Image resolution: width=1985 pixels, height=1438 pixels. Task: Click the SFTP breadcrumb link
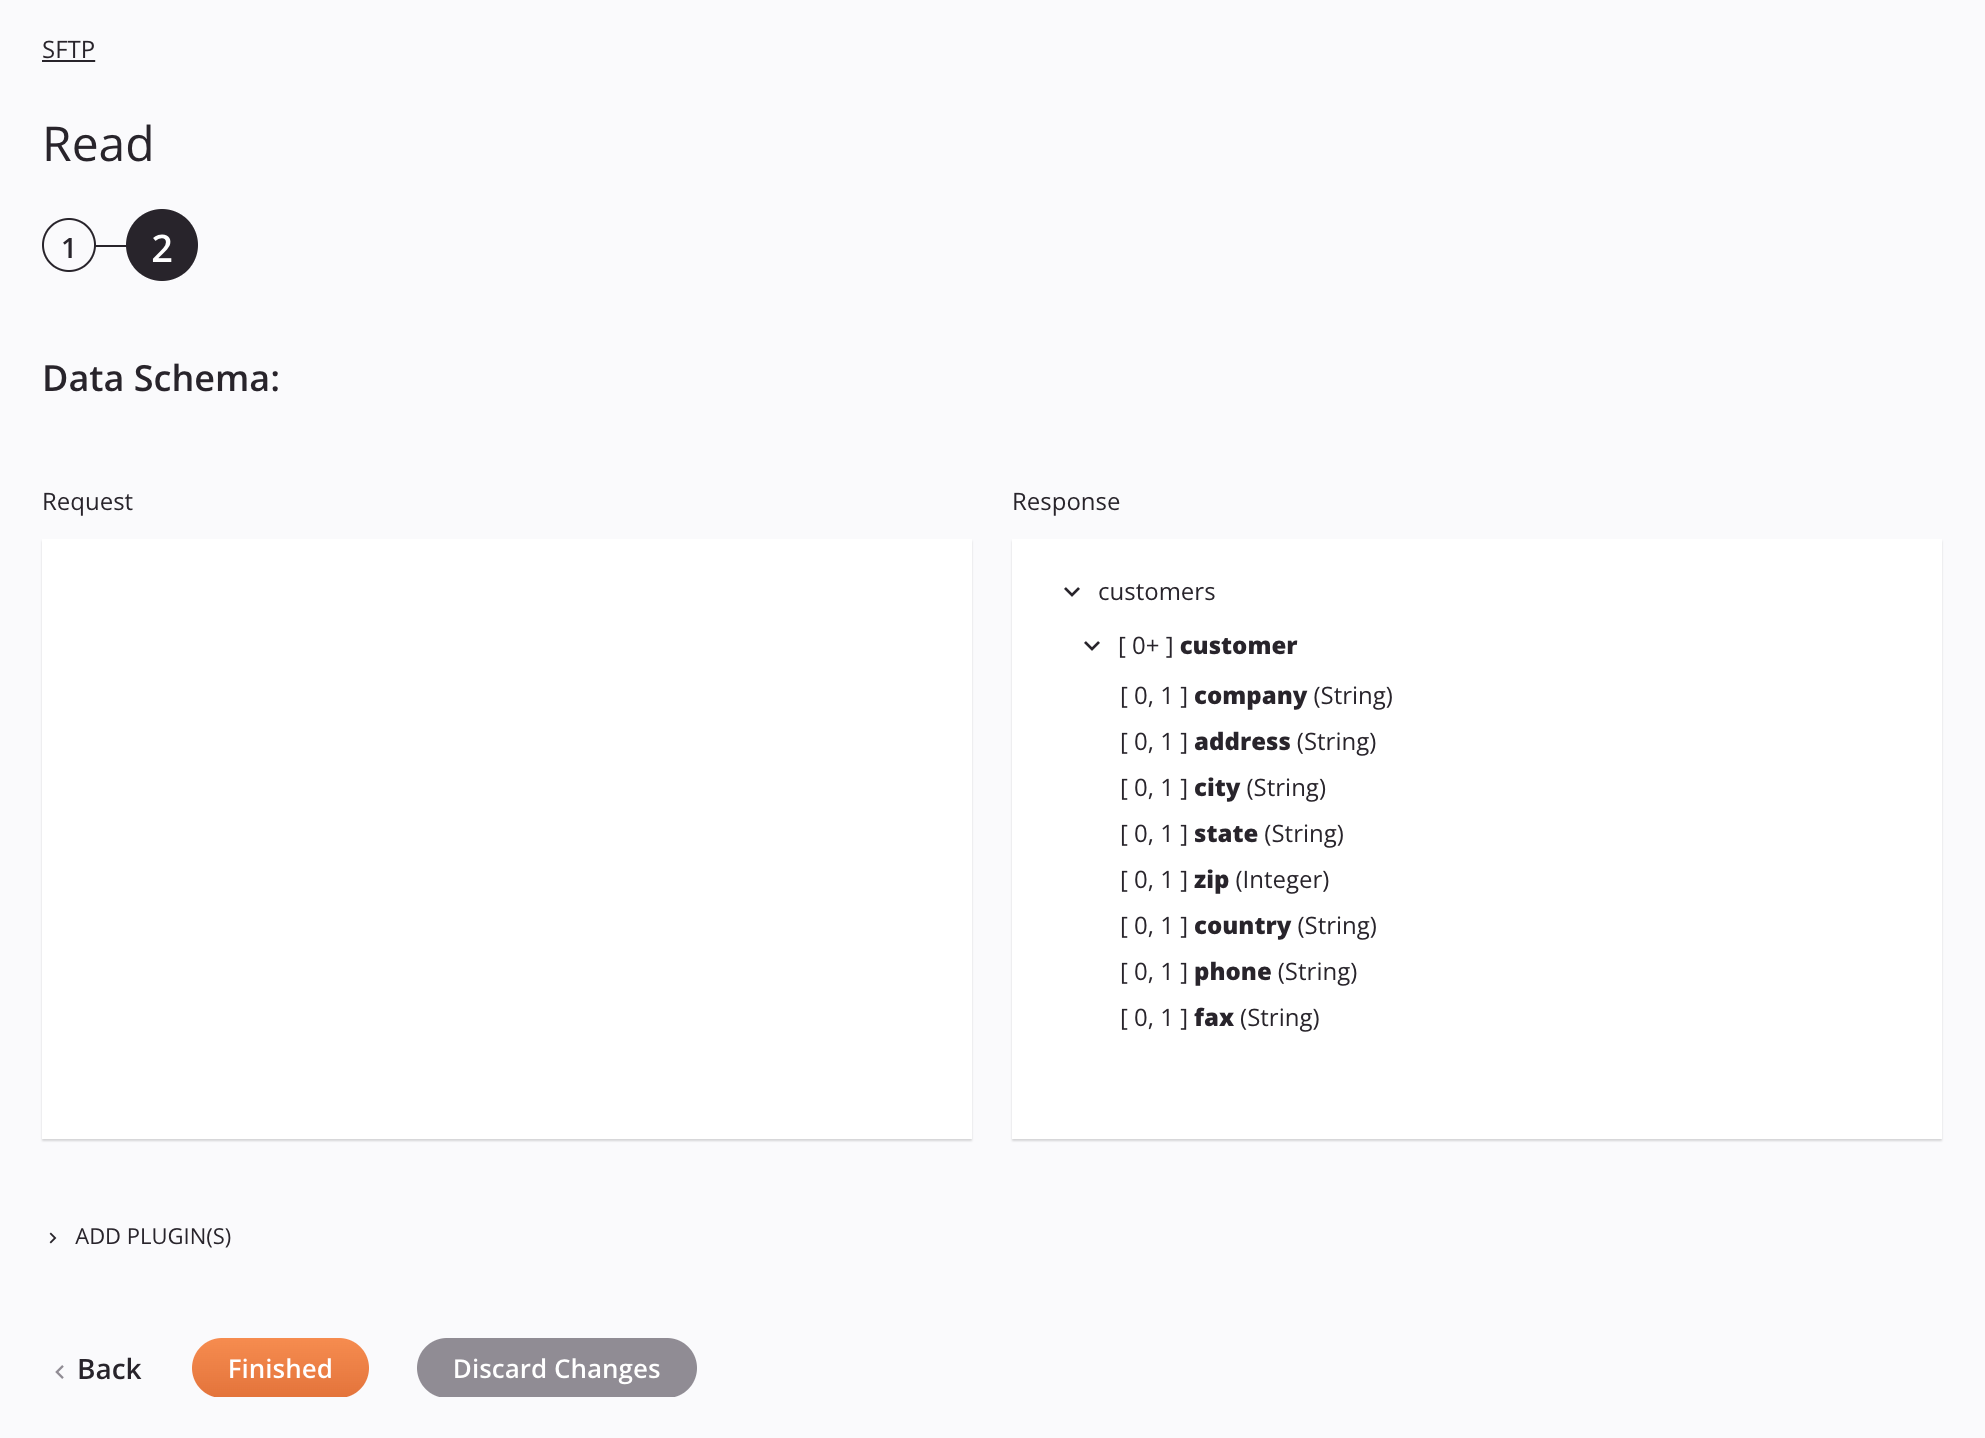[x=68, y=48]
